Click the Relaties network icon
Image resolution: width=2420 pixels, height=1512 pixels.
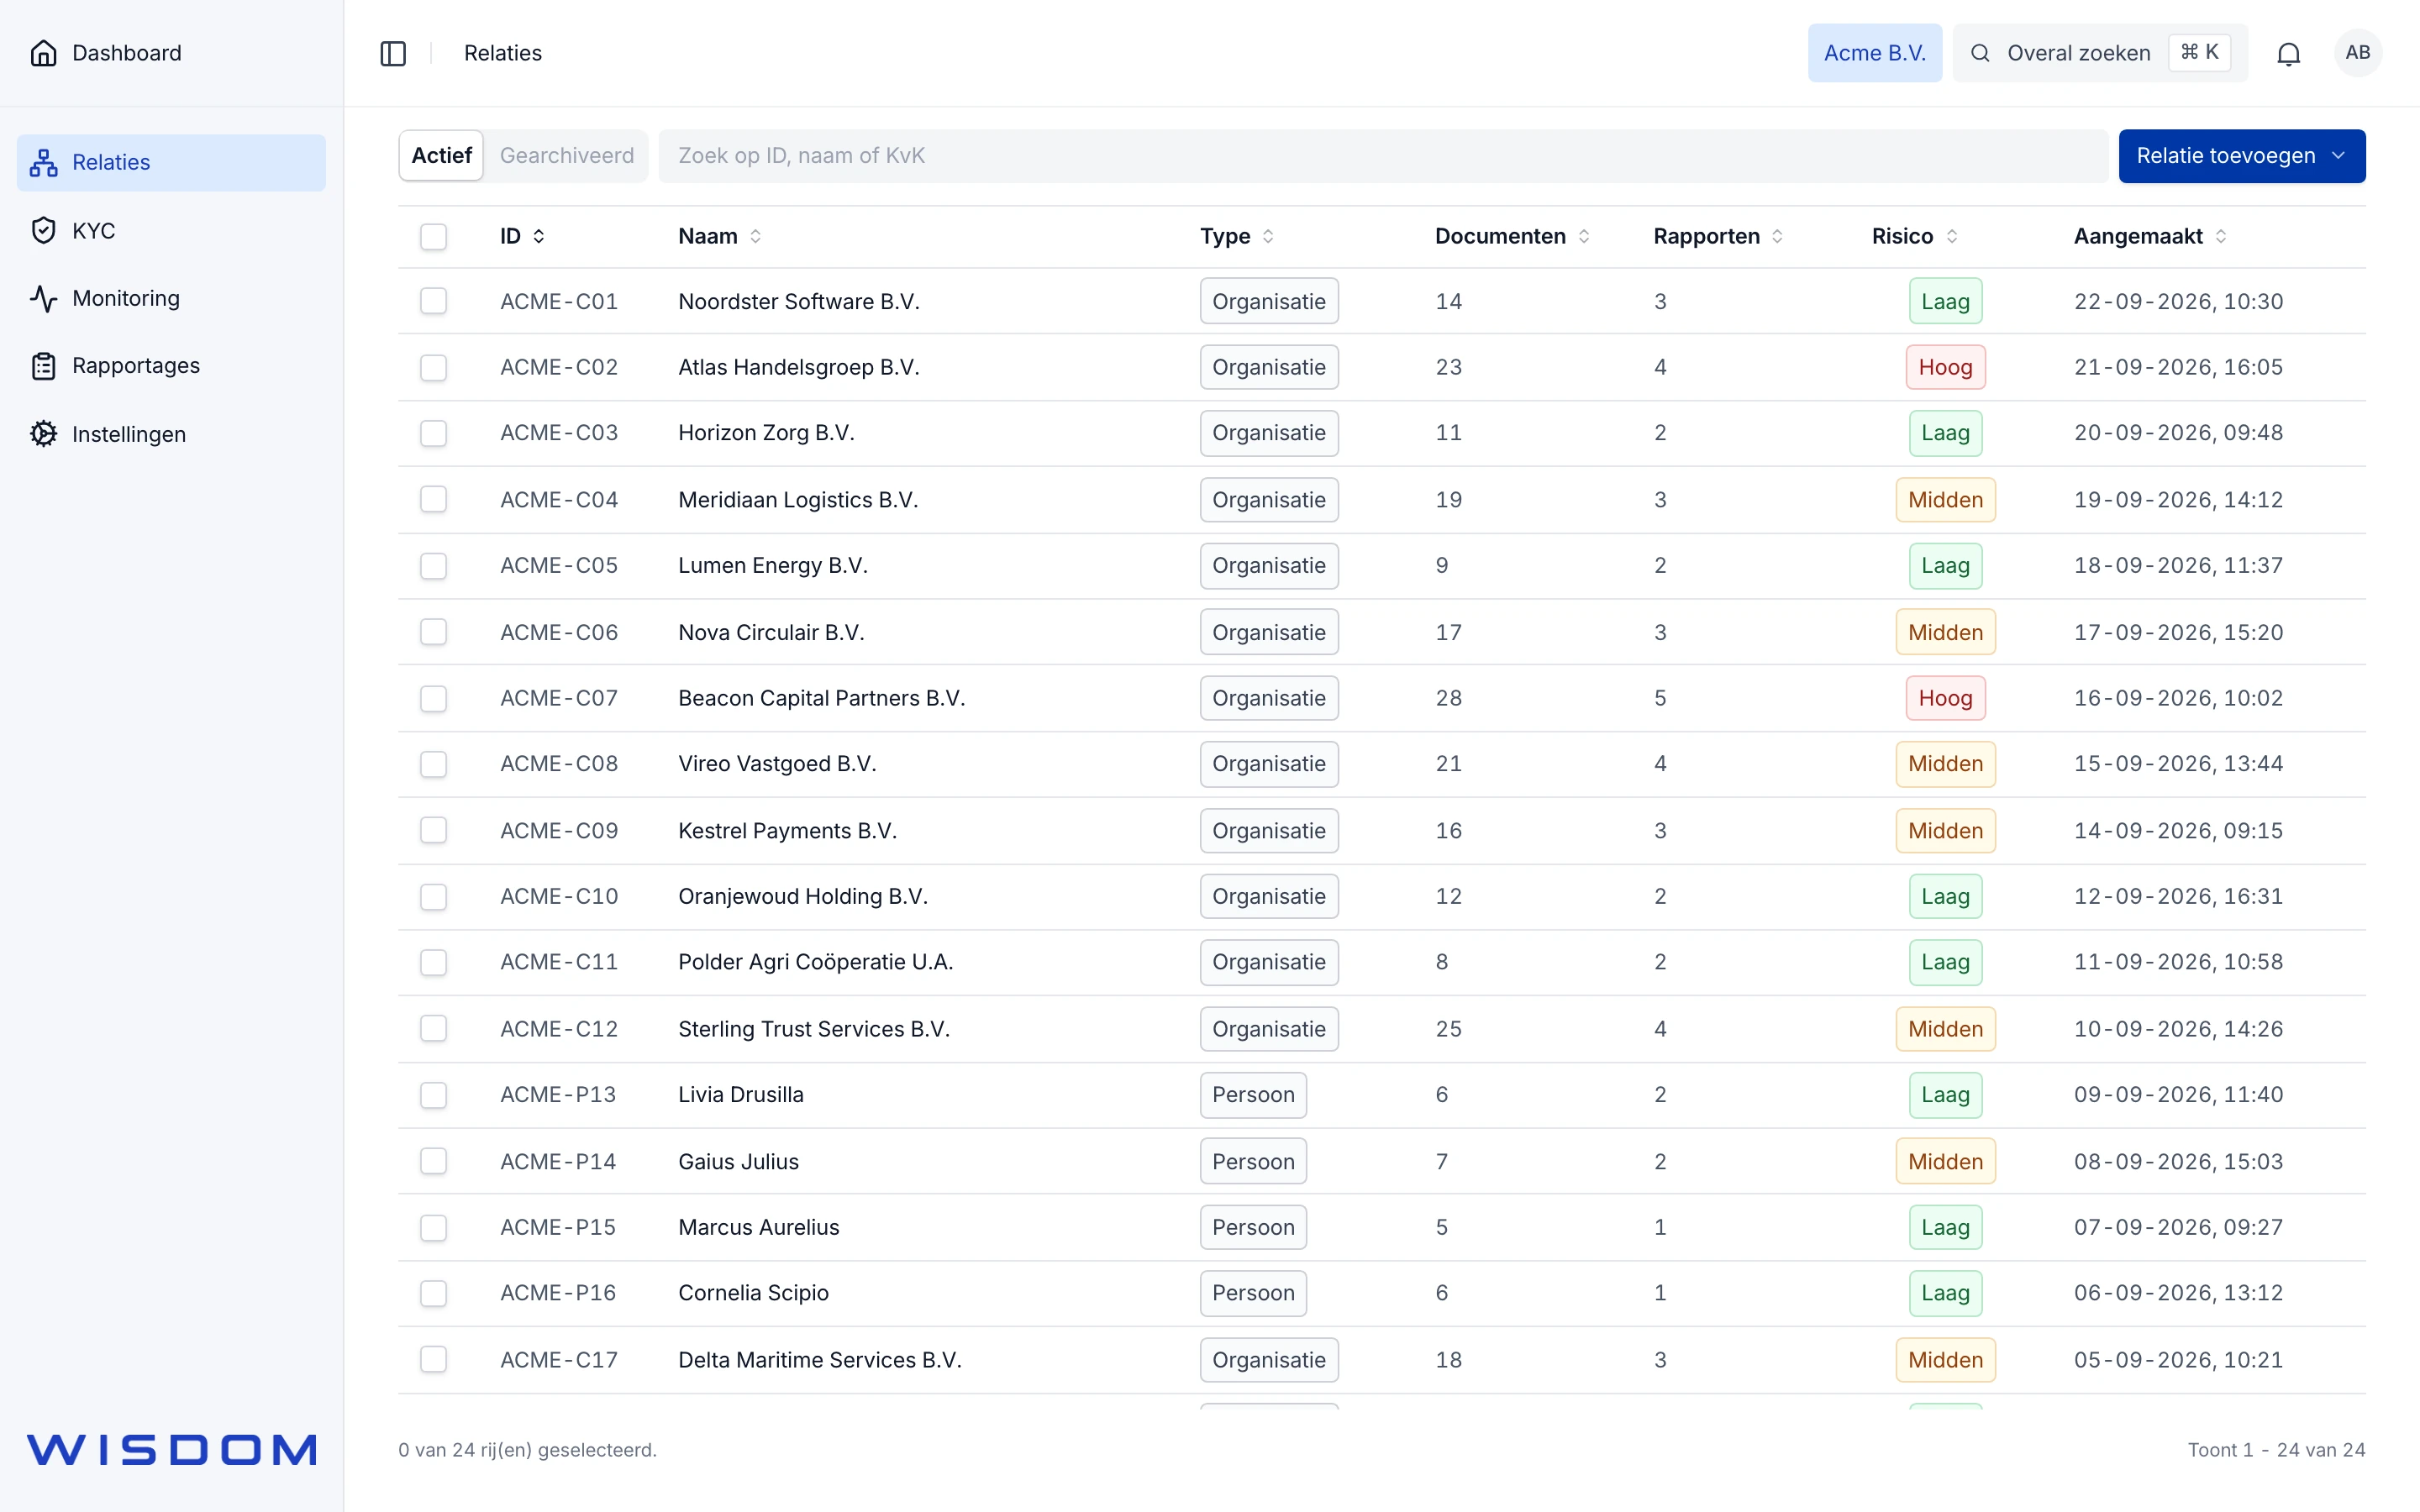coord(43,162)
